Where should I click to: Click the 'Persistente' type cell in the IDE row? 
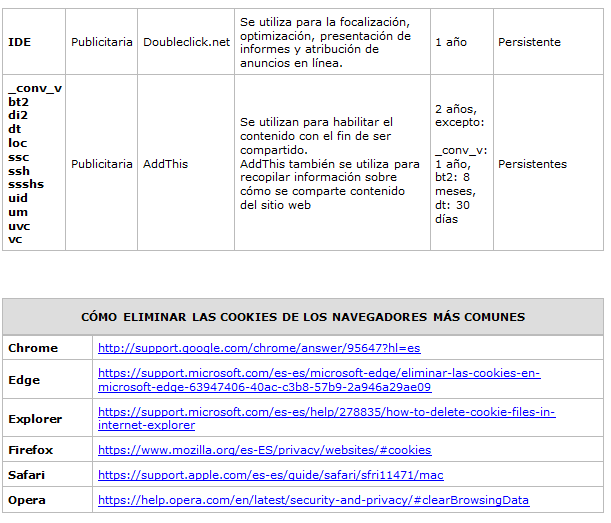point(529,42)
